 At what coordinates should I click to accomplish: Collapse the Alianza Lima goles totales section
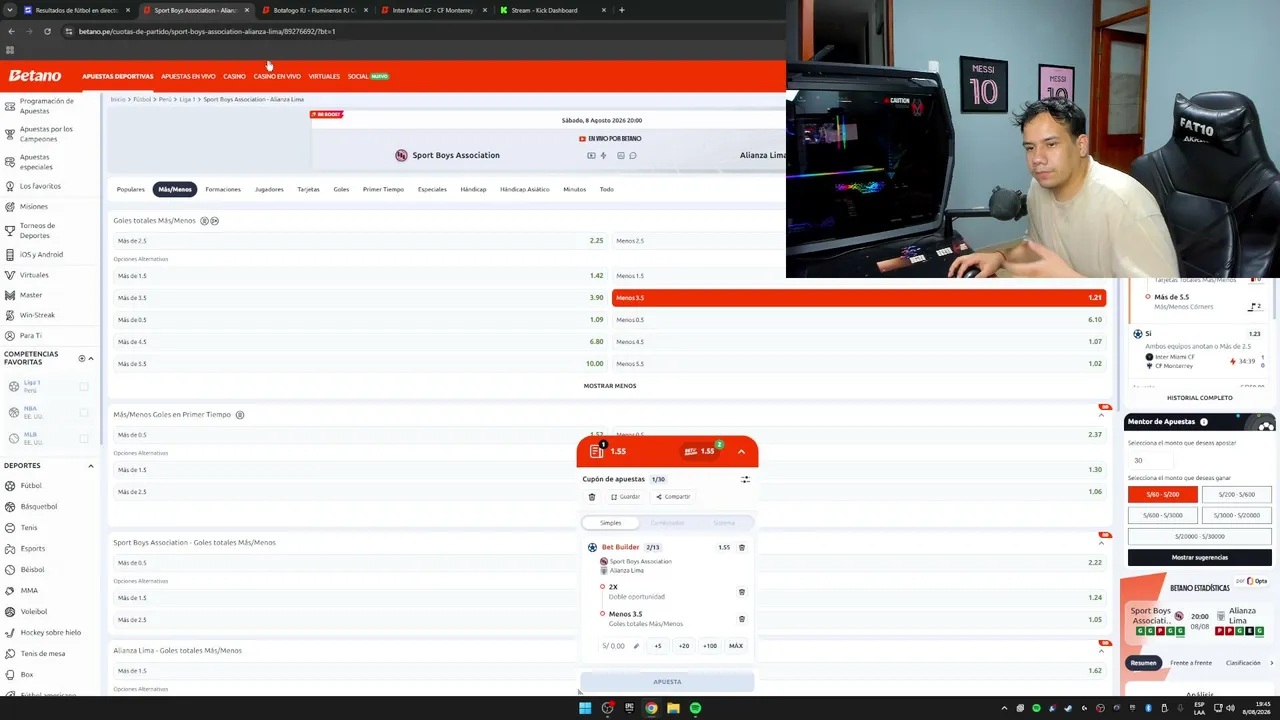point(1101,651)
